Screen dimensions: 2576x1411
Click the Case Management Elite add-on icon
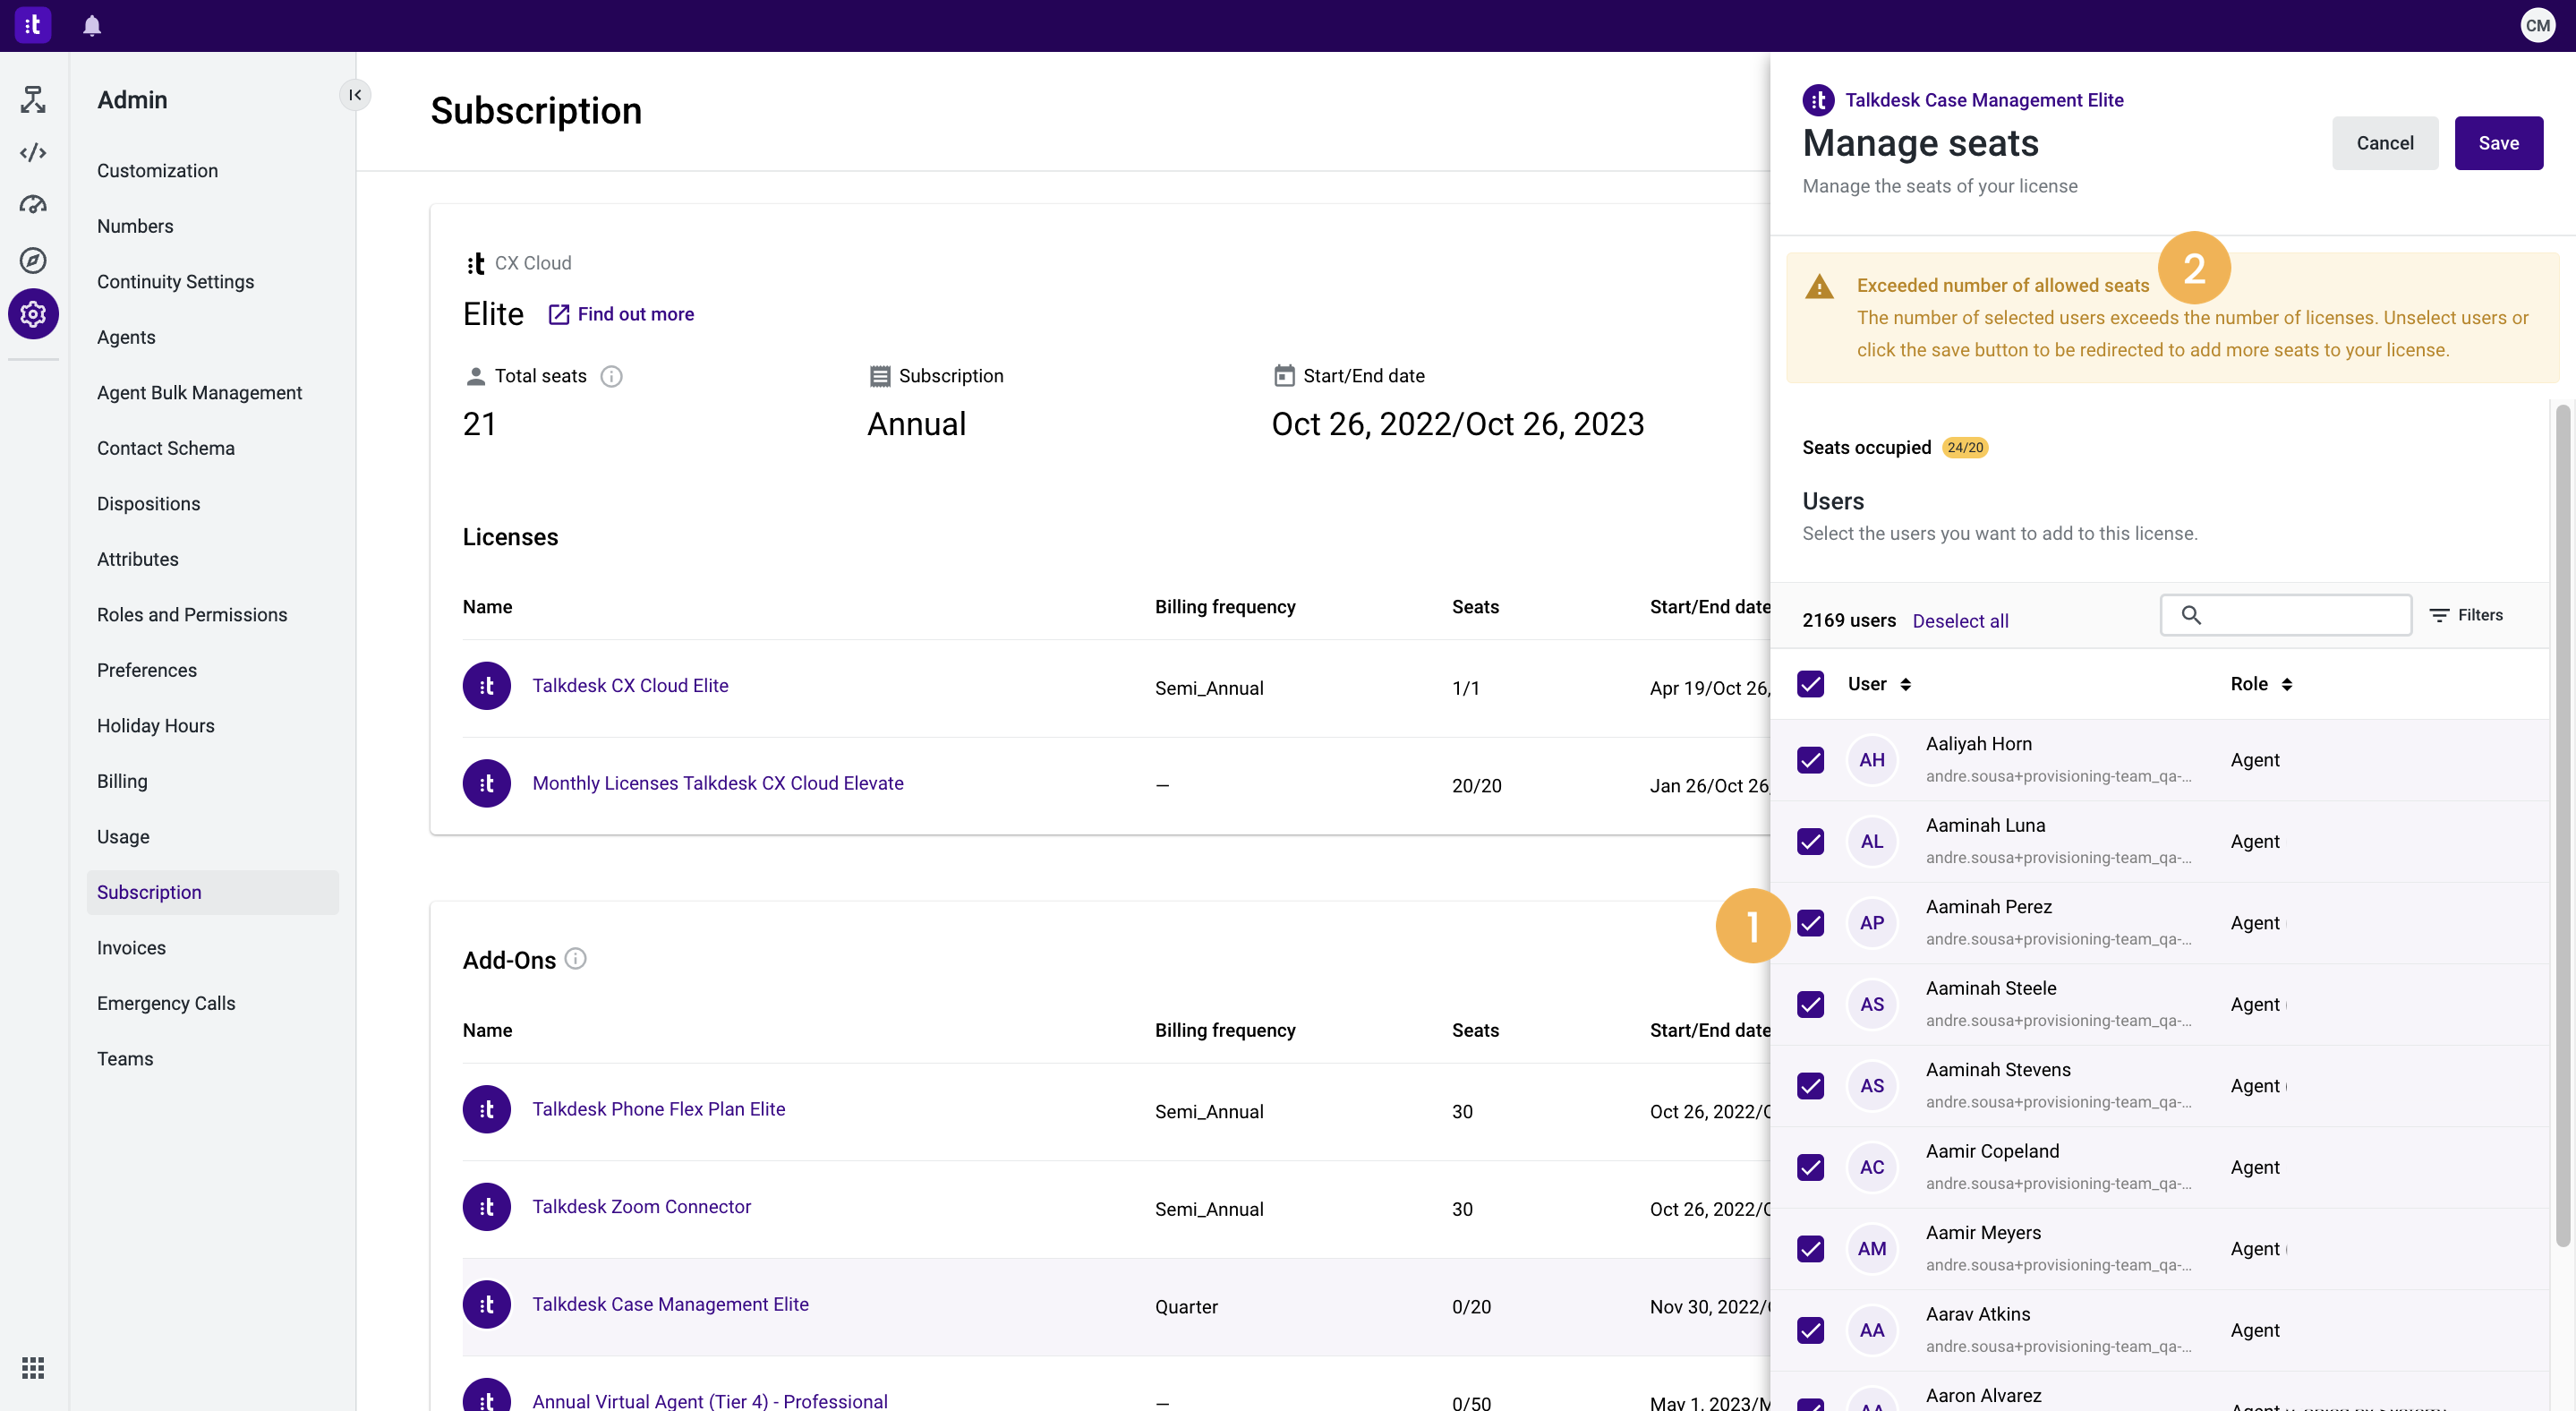tap(487, 1305)
